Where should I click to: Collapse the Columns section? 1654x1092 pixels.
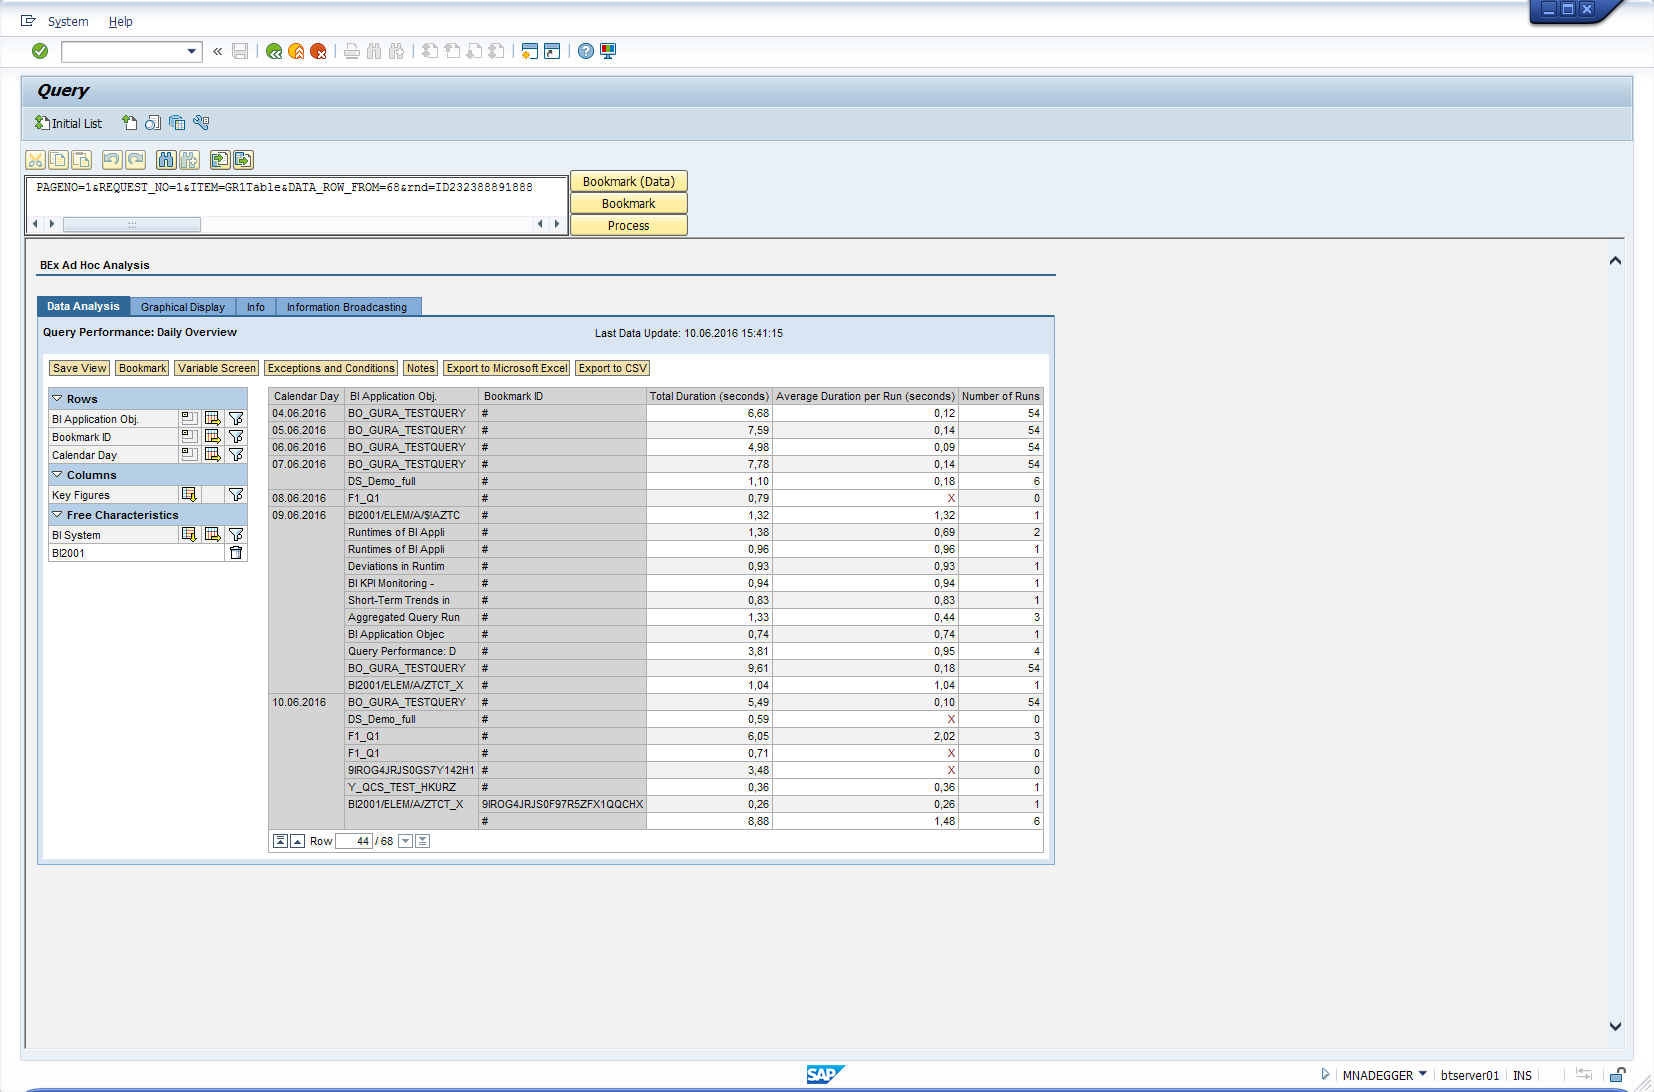pyautogui.click(x=58, y=475)
